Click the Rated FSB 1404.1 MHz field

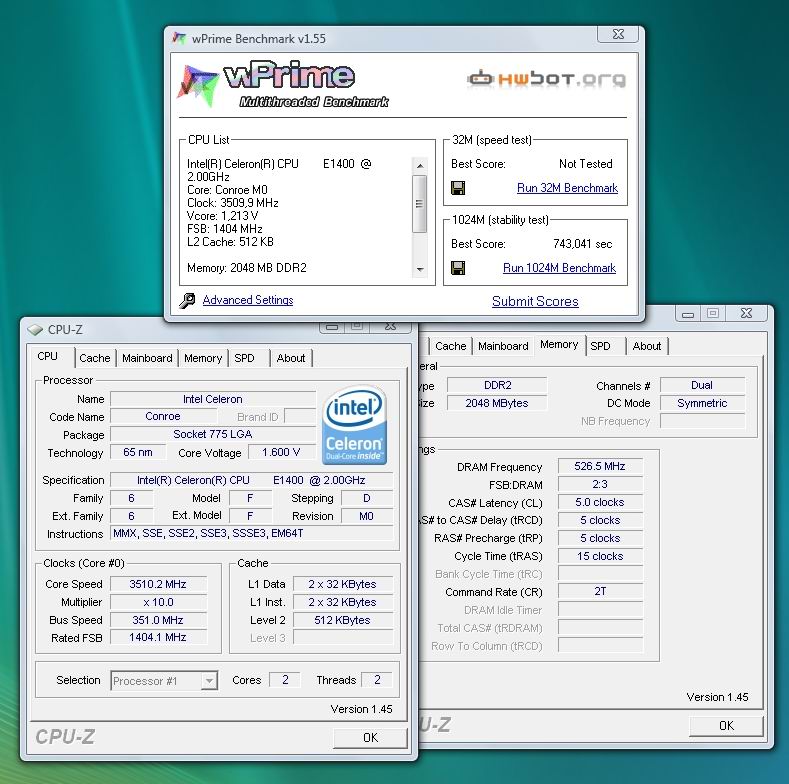[158, 638]
